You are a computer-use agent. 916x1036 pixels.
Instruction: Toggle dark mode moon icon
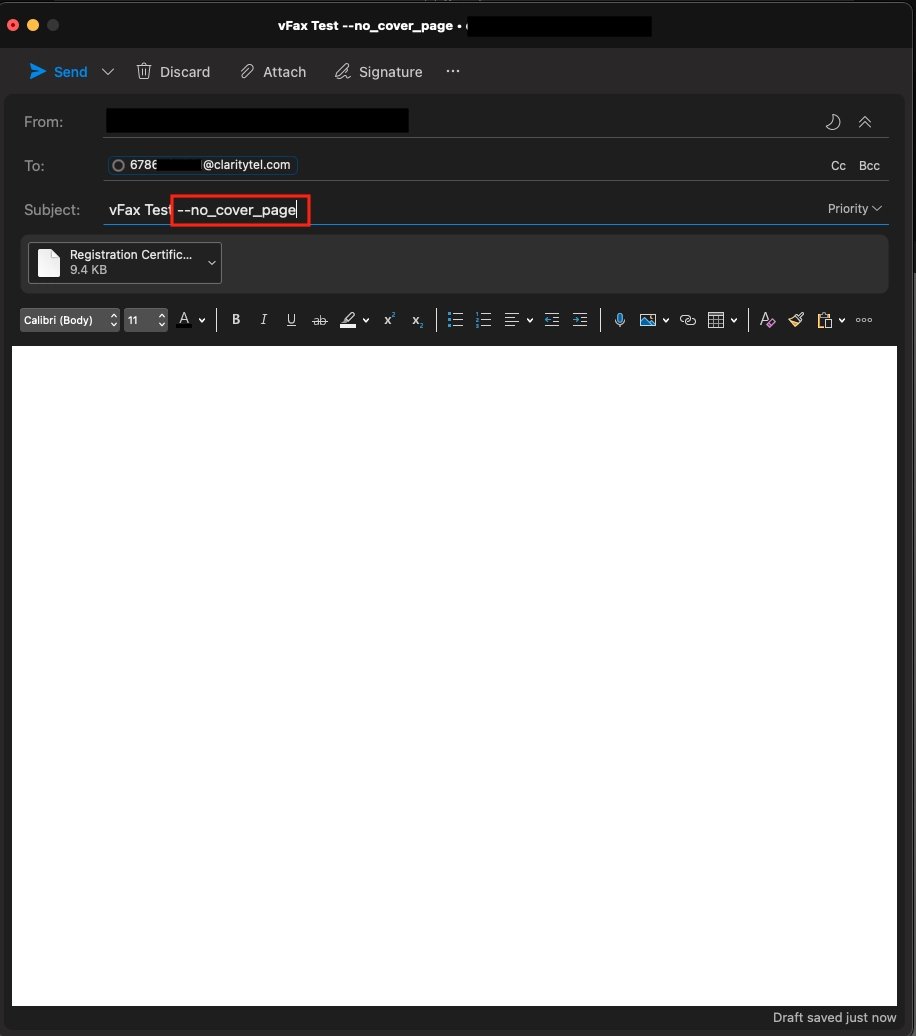point(833,122)
